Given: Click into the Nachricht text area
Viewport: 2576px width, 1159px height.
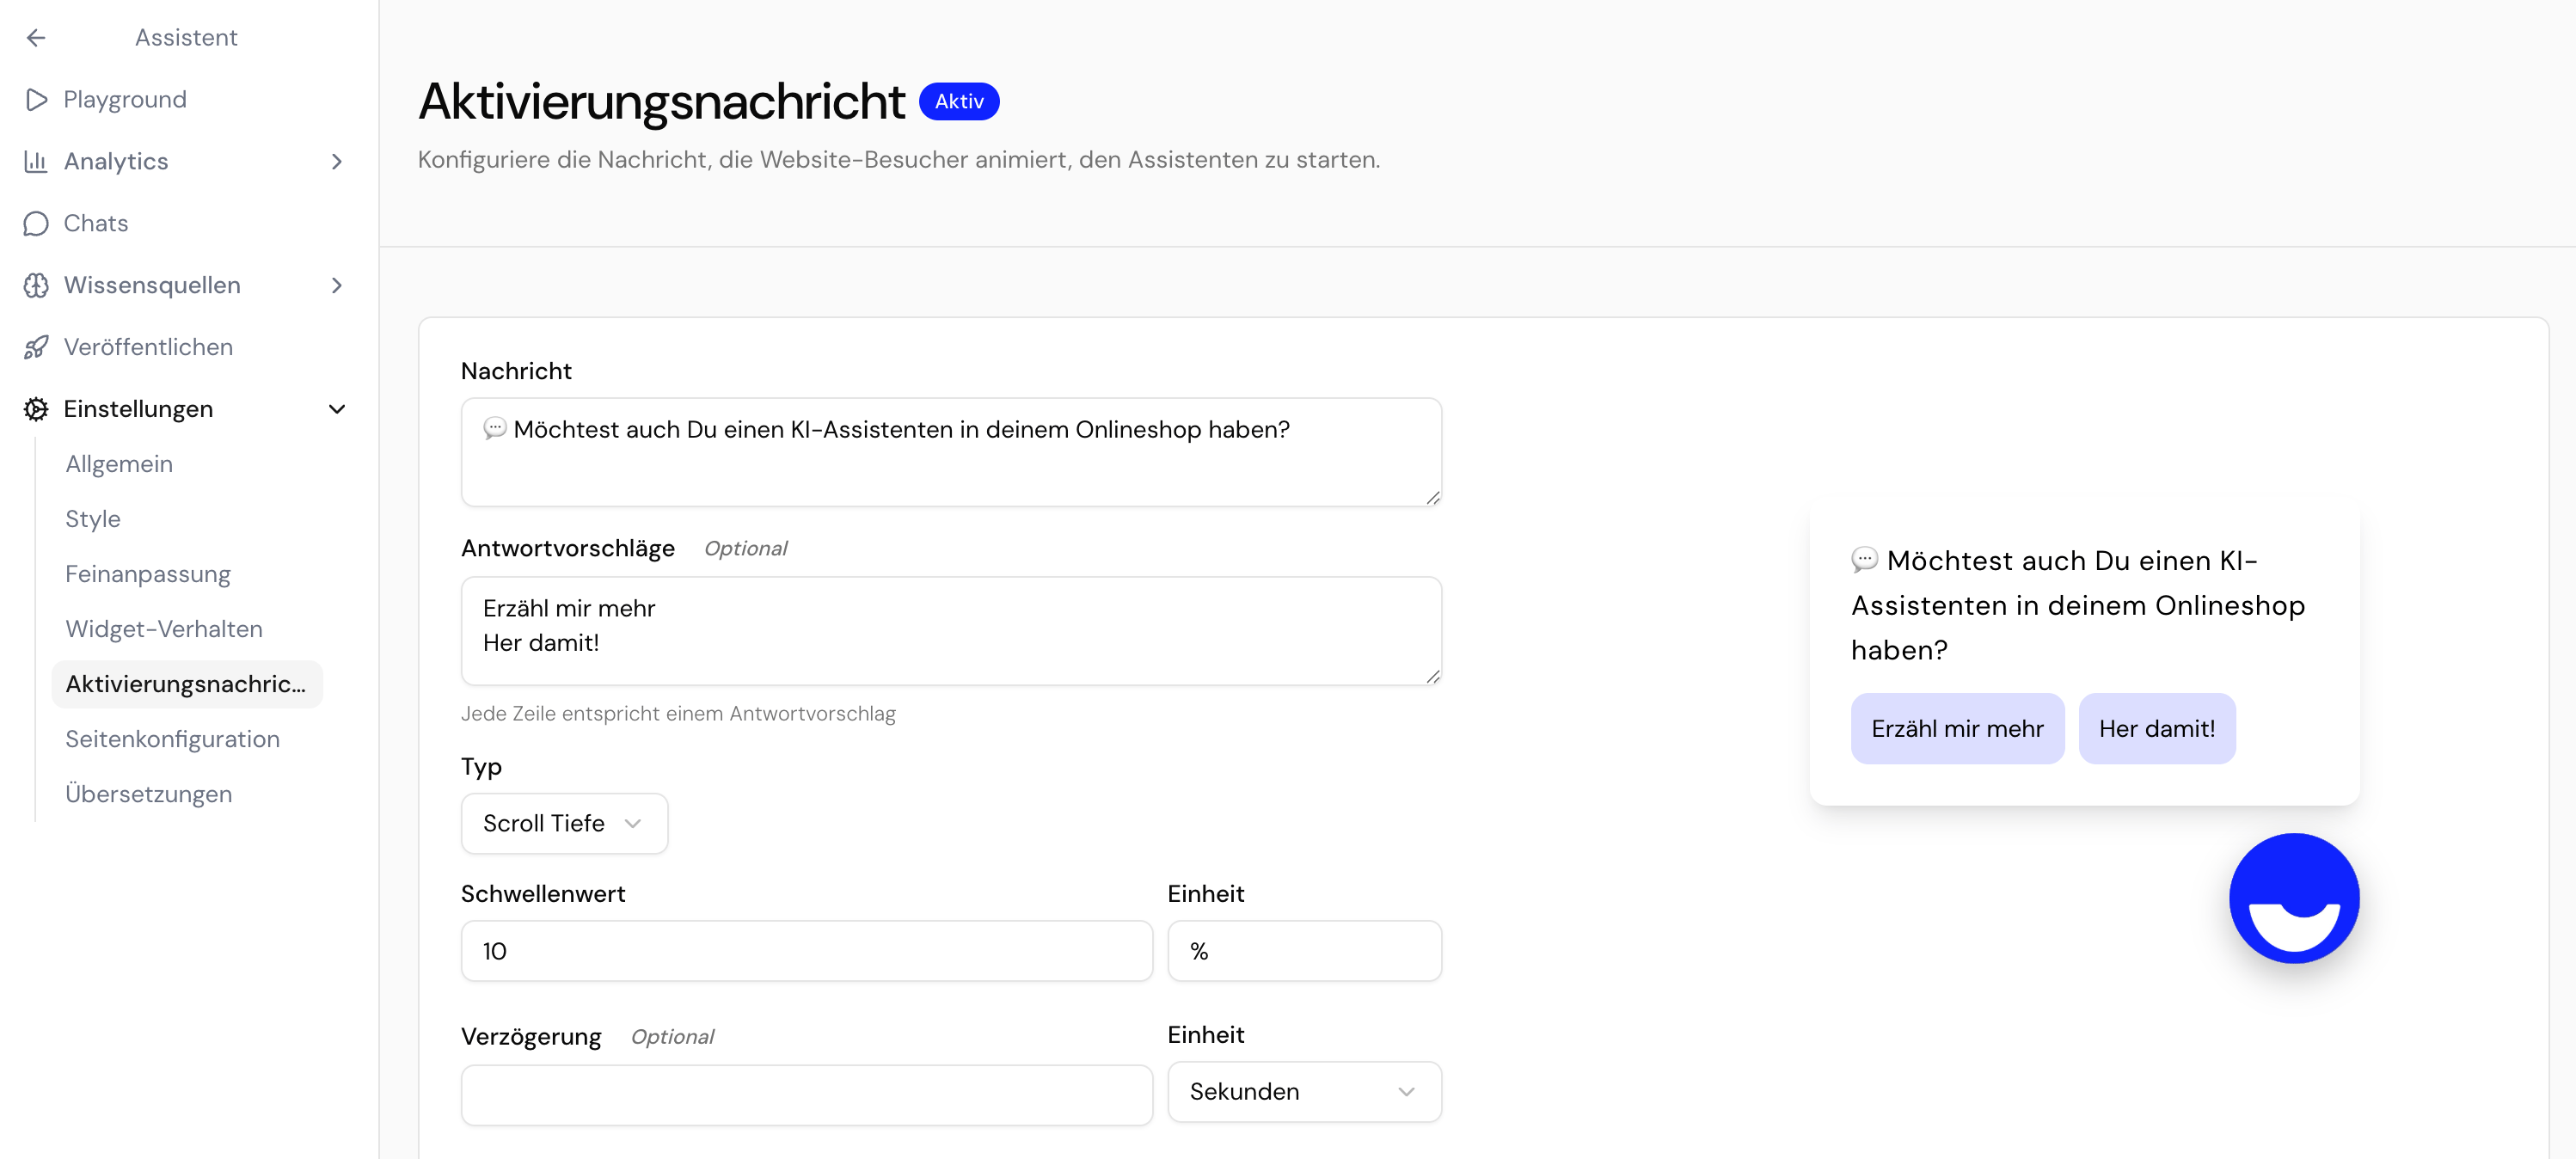Looking at the screenshot, I should 950,452.
